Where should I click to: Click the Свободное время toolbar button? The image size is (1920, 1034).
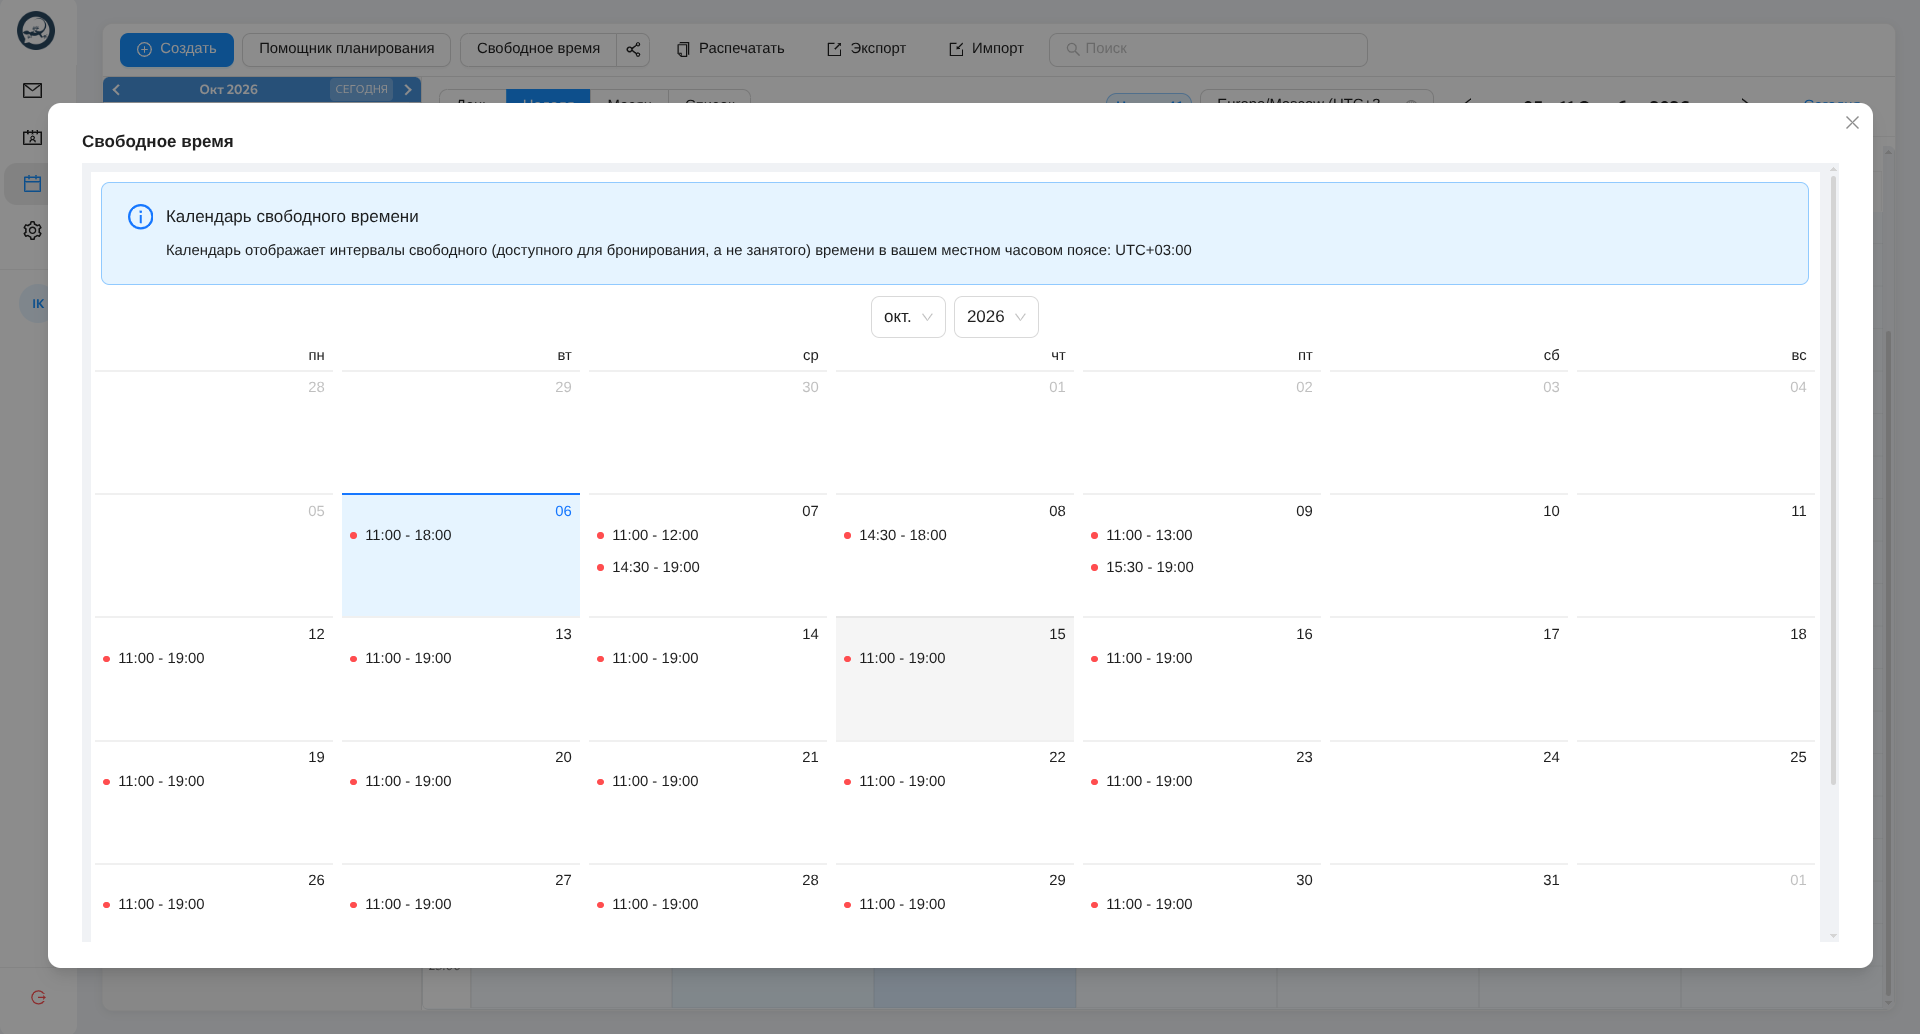pos(538,49)
